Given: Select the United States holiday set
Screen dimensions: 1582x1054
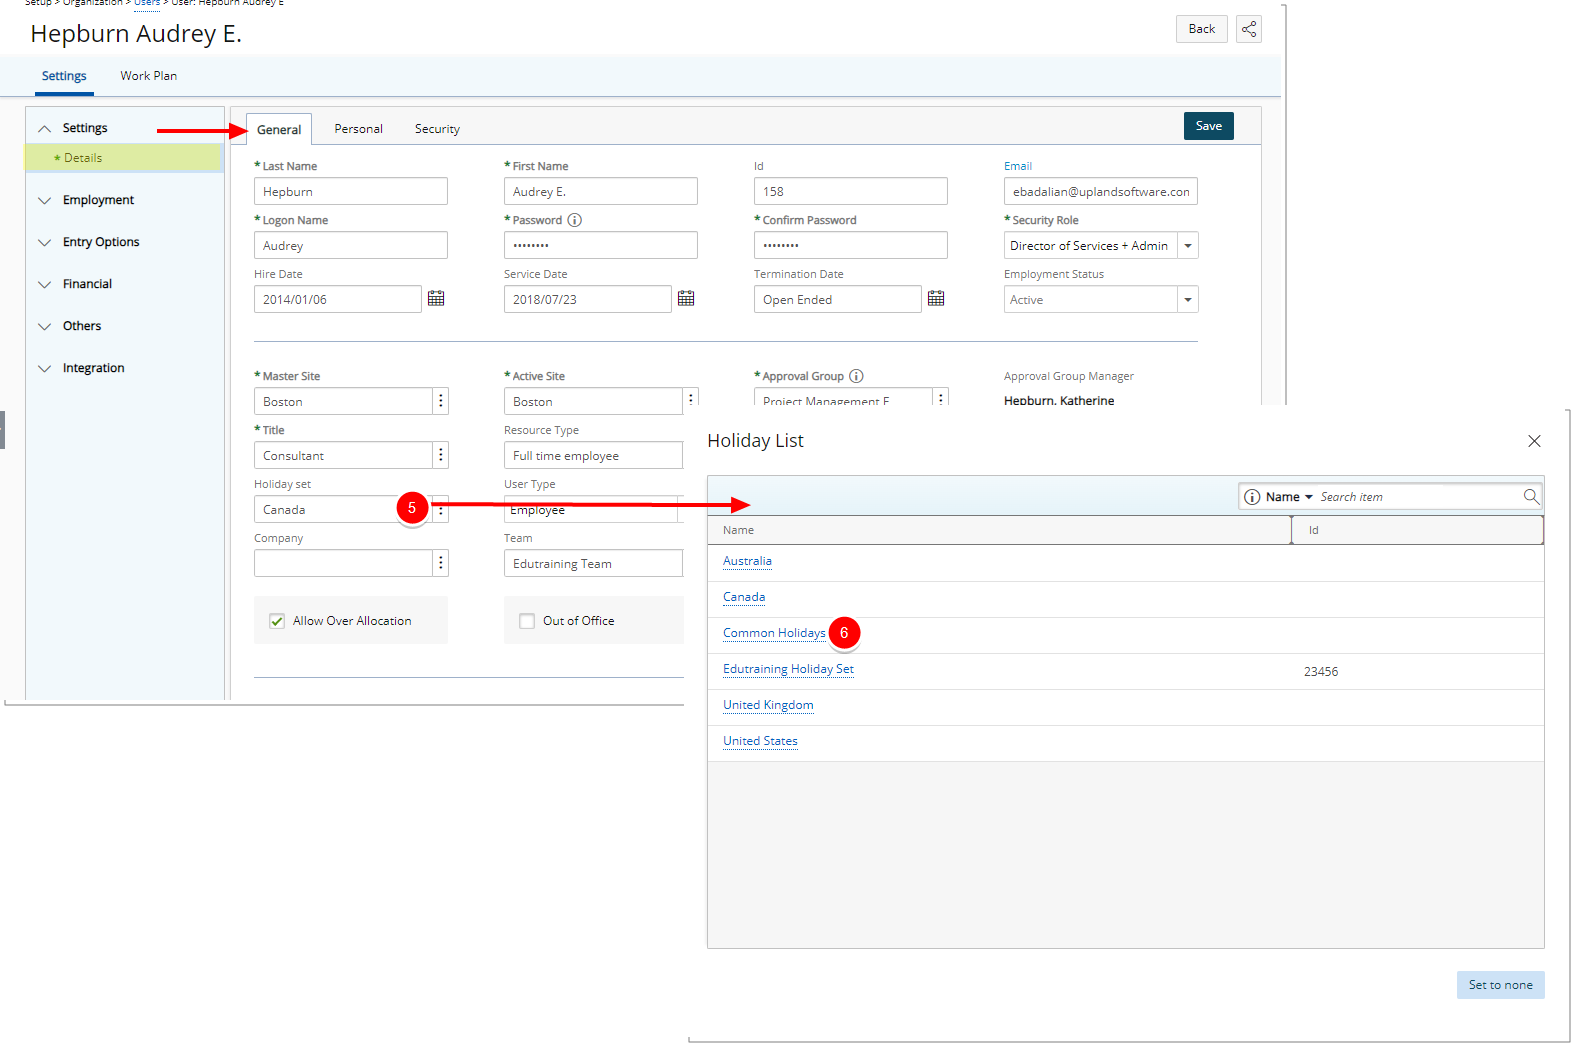Looking at the screenshot, I should pyautogui.click(x=760, y=741).
